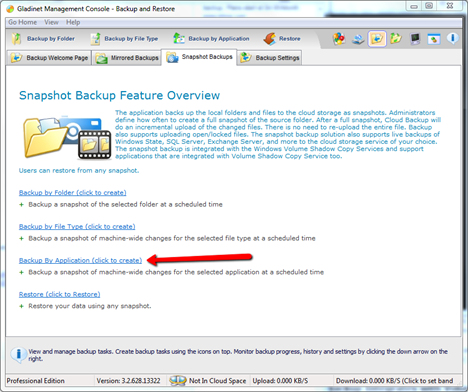Click the Snapshot Backup Feature Overview heading
The width and height of the screenshot is (468, 392).
click(x=119, y=95)
